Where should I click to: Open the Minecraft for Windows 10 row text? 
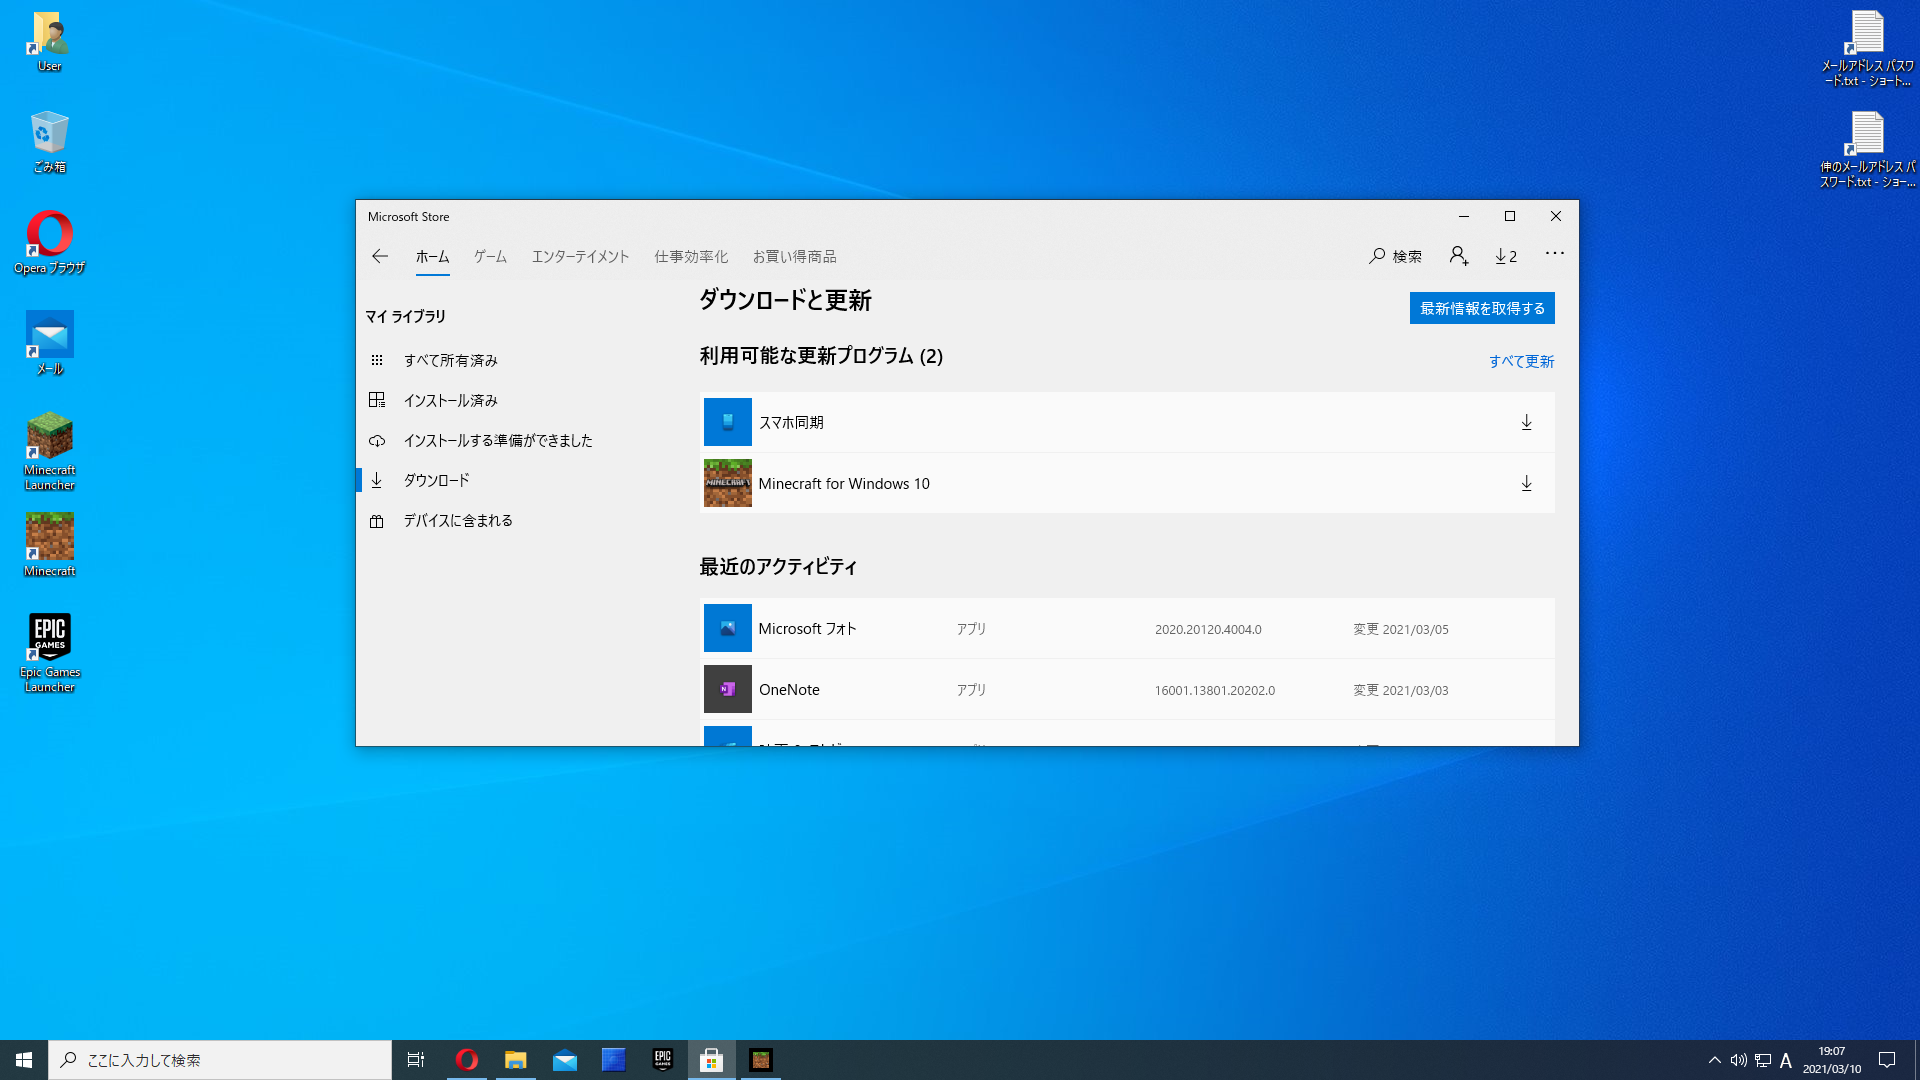click(x=844, y=483)
